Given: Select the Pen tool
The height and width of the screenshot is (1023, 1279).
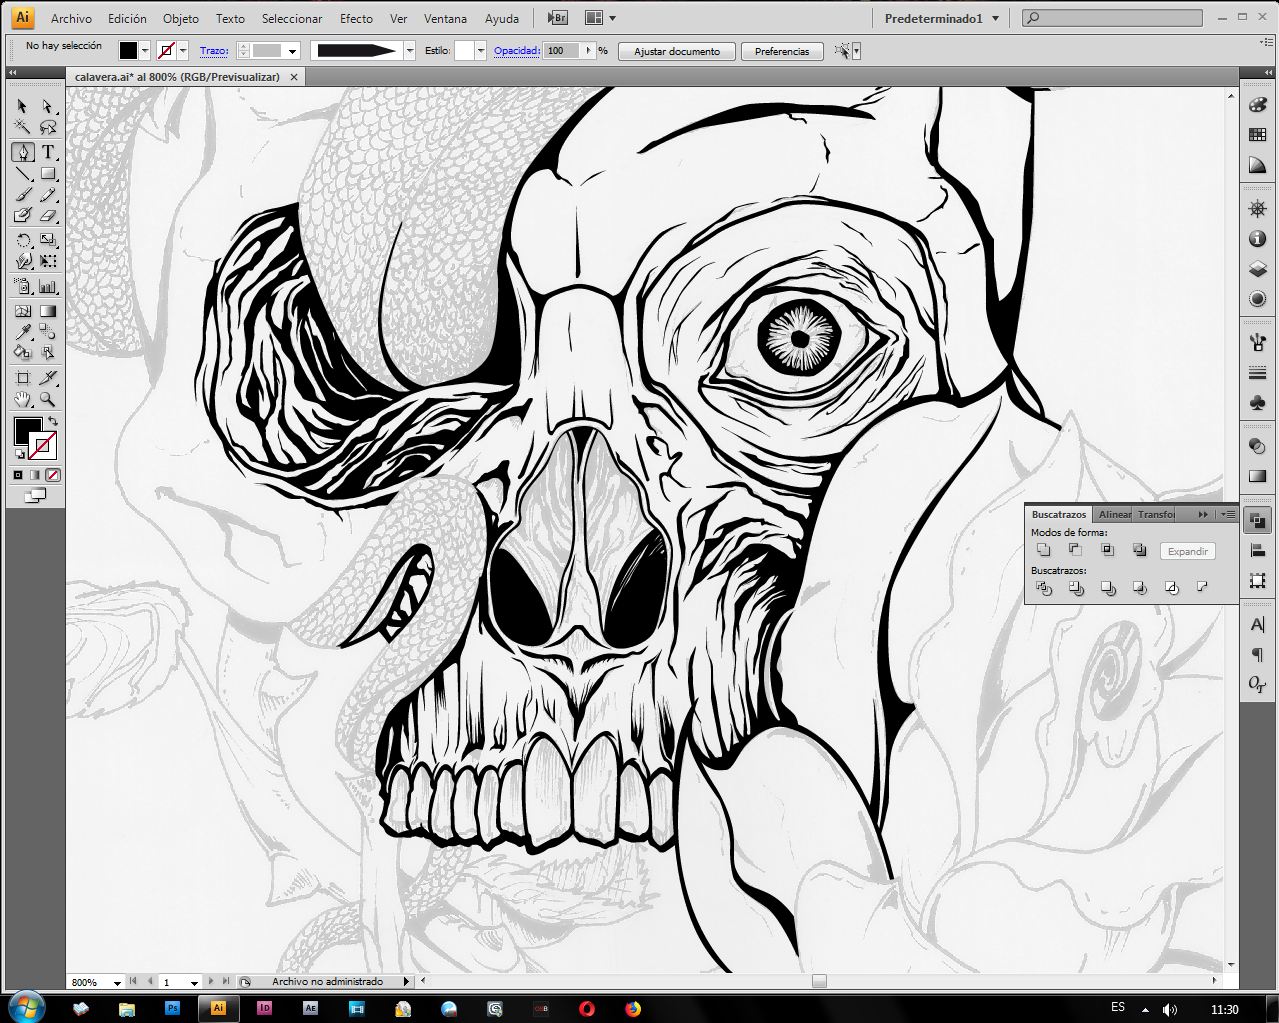Looking at the screenshot, I should pos(23,152).
